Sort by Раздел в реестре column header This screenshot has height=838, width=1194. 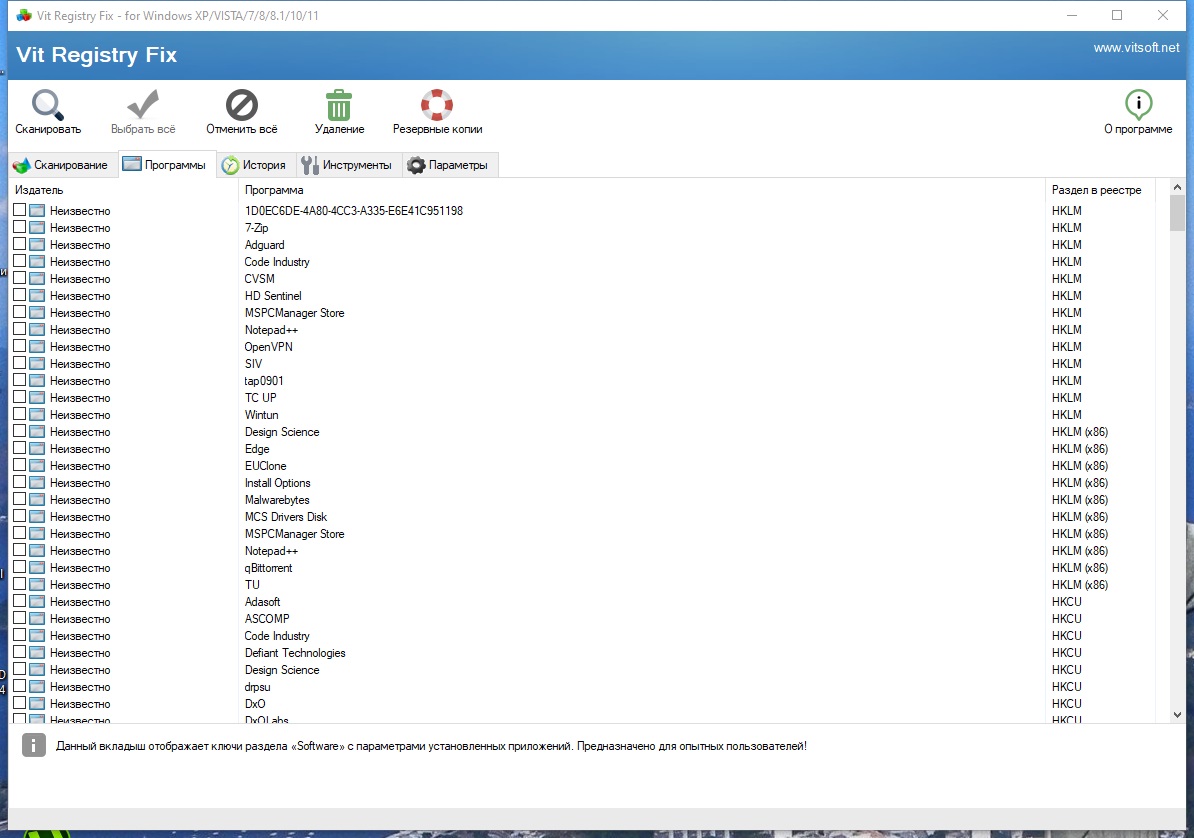tap(1097, 190)
